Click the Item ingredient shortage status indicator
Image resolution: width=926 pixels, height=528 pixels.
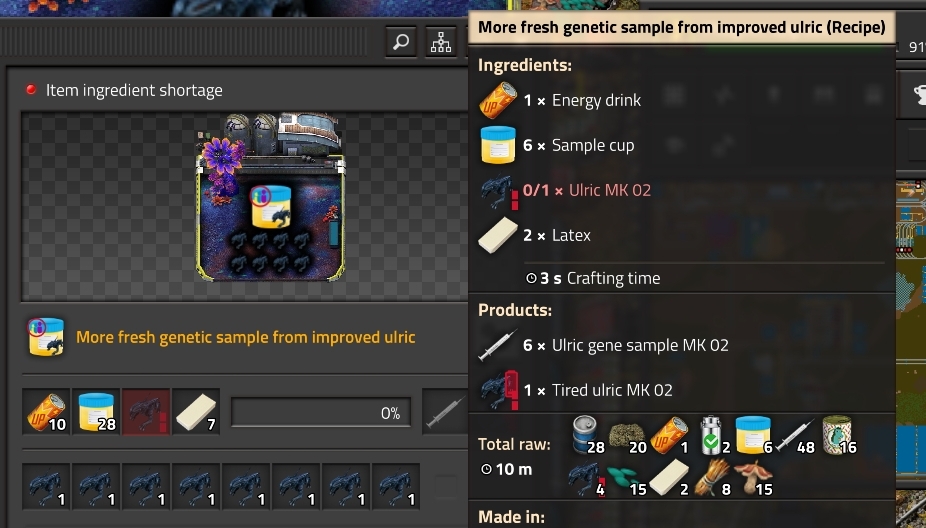click(125, 90)
